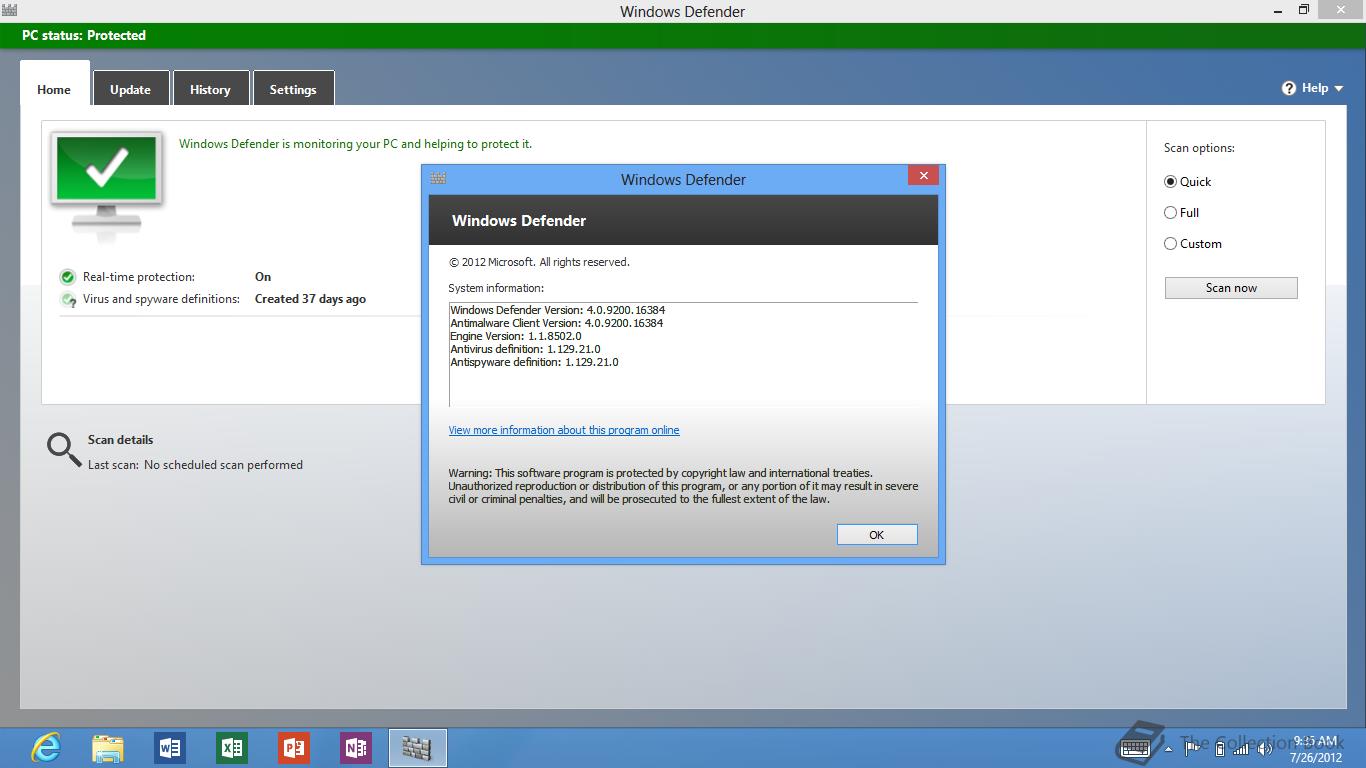The height and width of the screenshot is (768, 1366).
Task: Launch Excel from the taskbar
Action: coord(232,747)
